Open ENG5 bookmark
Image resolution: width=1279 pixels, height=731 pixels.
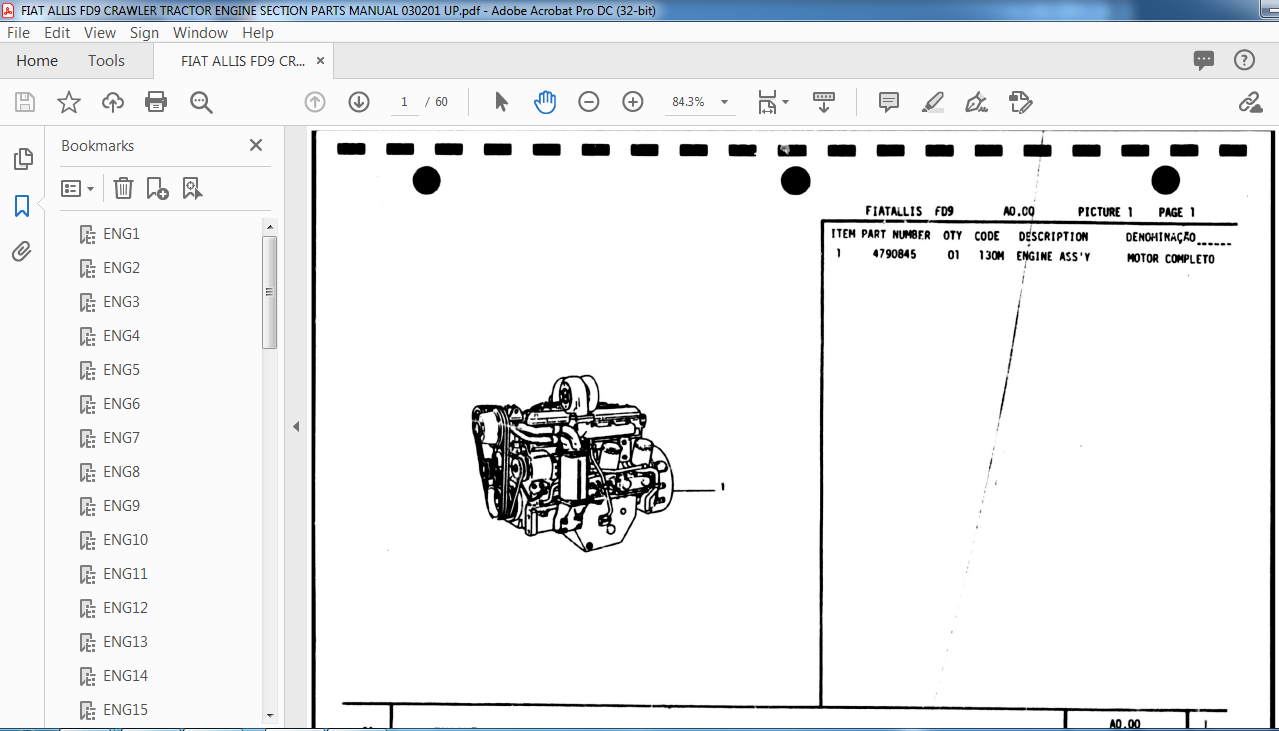point(121,370)
